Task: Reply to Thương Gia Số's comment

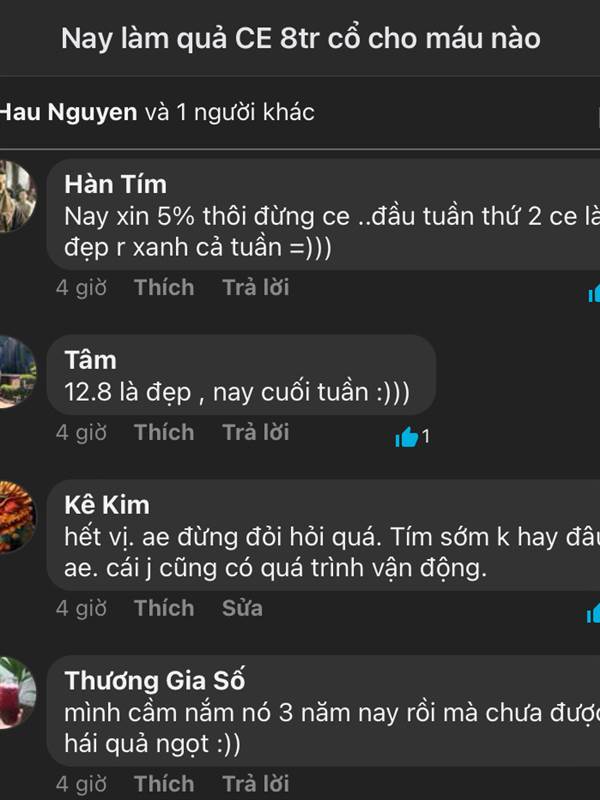Action: coord(256,784)
